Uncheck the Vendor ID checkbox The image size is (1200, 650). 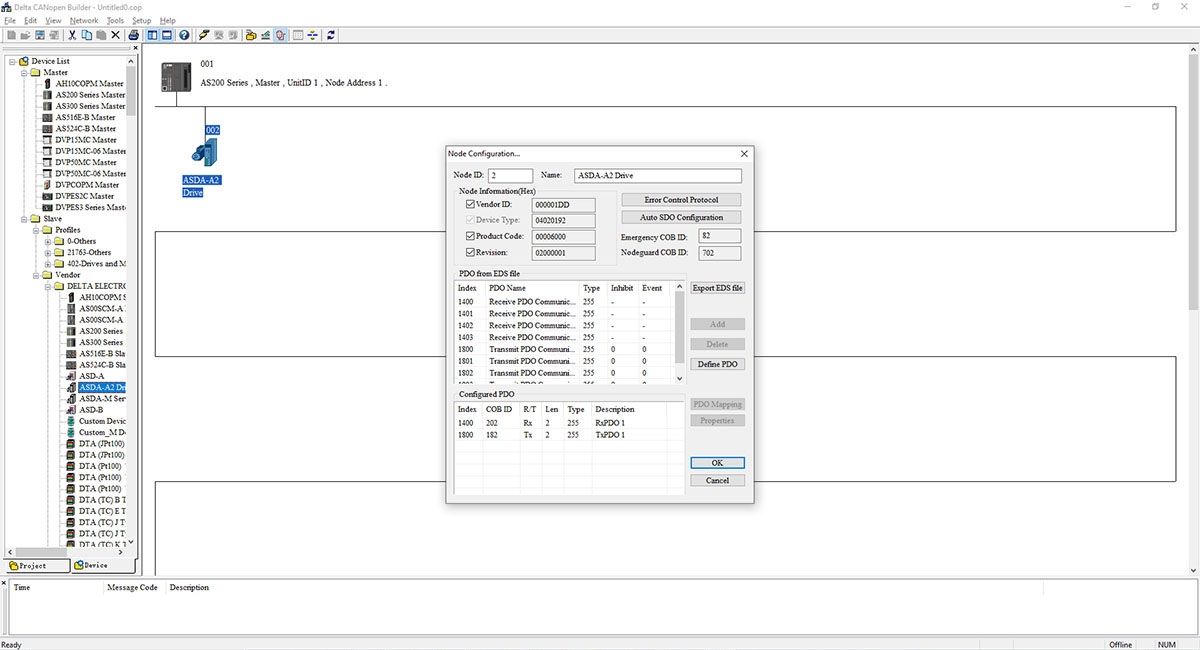(x=470, y=204)
